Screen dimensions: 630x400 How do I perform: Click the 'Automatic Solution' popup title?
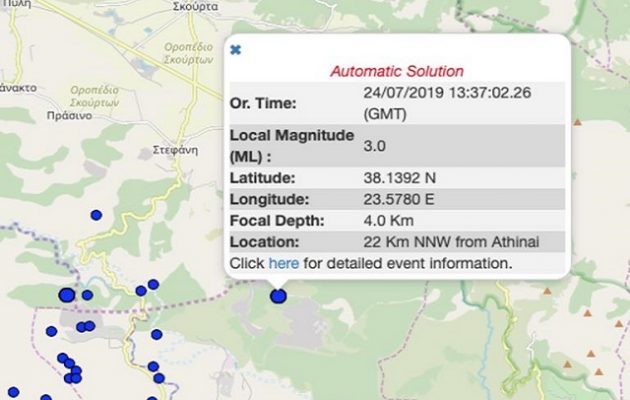(397, 72)
